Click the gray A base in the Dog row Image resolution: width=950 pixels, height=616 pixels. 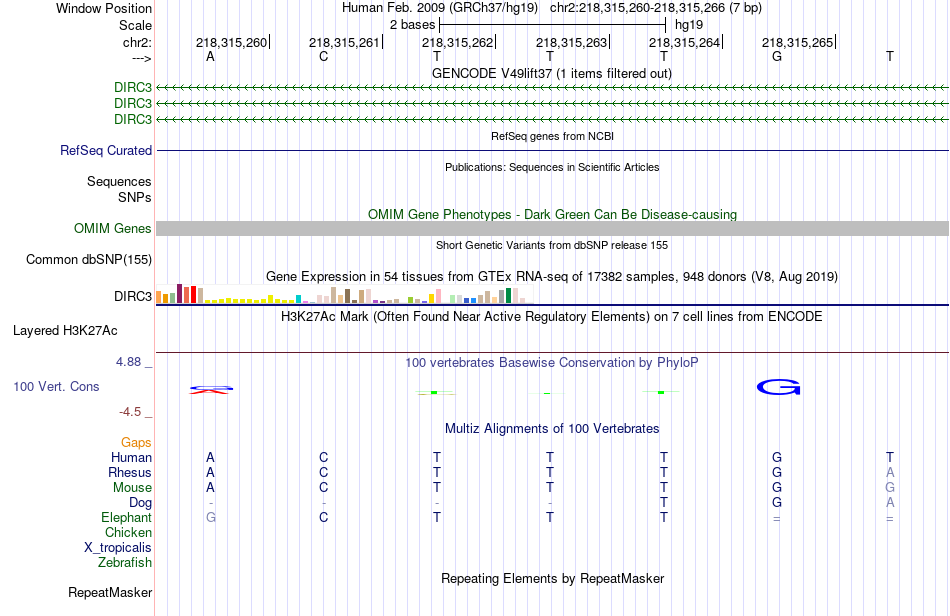pyautogui.click(x=890, y=502)
